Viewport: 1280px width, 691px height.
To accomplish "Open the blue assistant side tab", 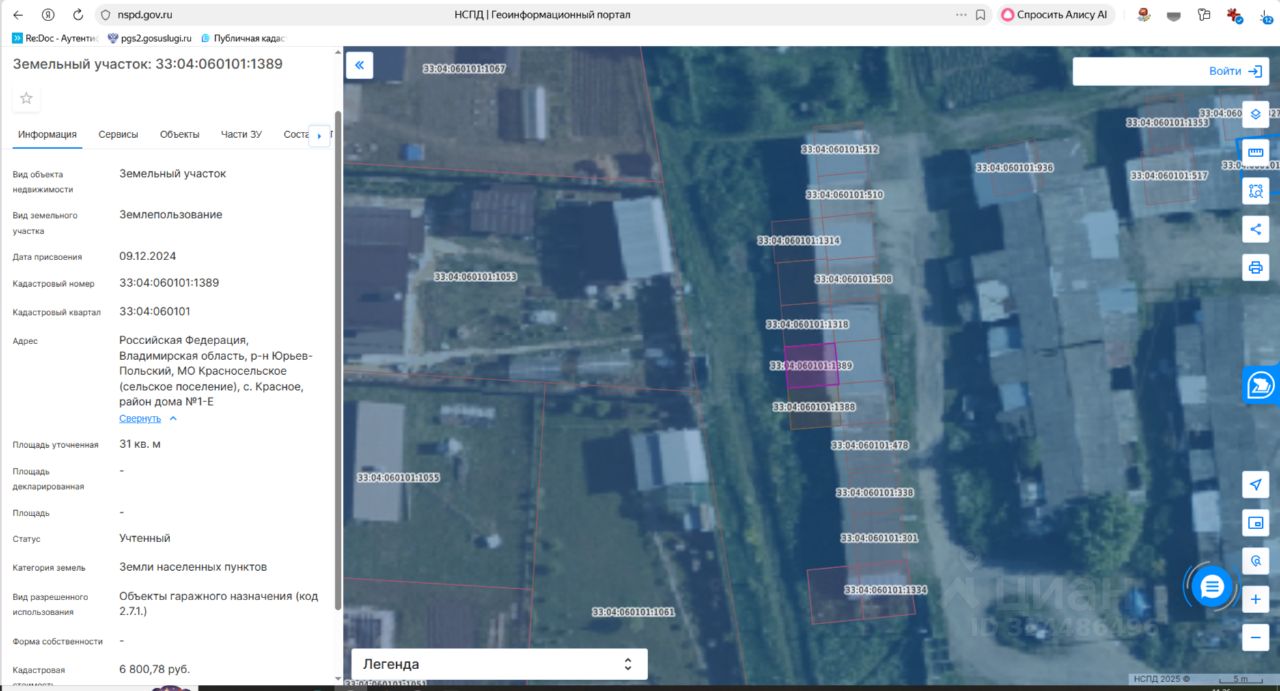I will point(1262,385).
